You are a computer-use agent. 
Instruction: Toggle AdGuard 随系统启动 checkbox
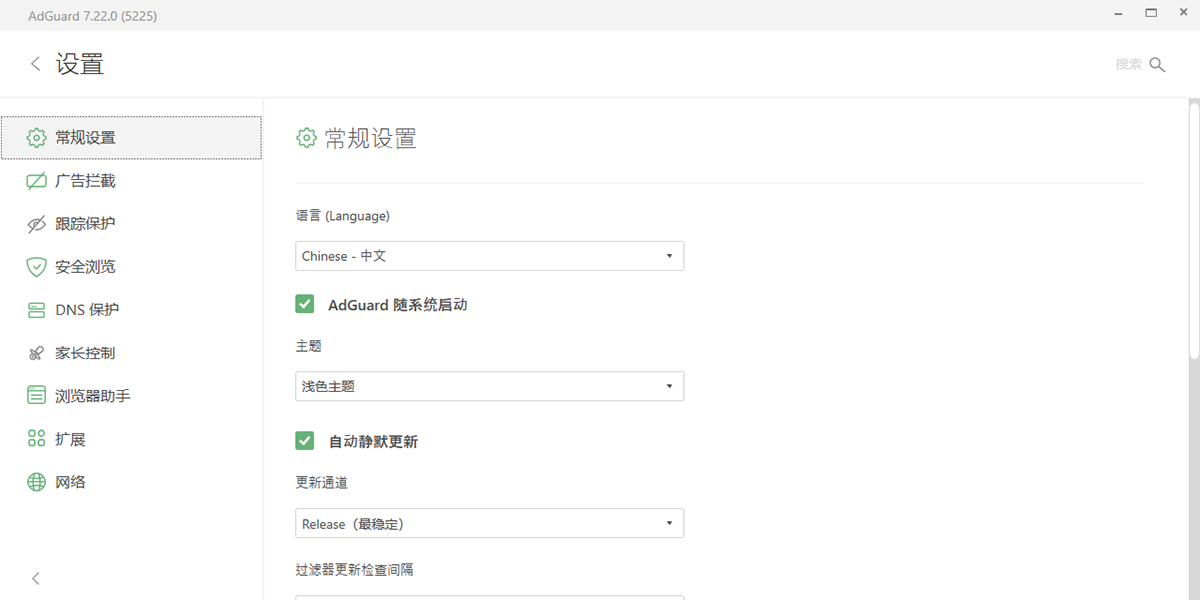(305, 304)
